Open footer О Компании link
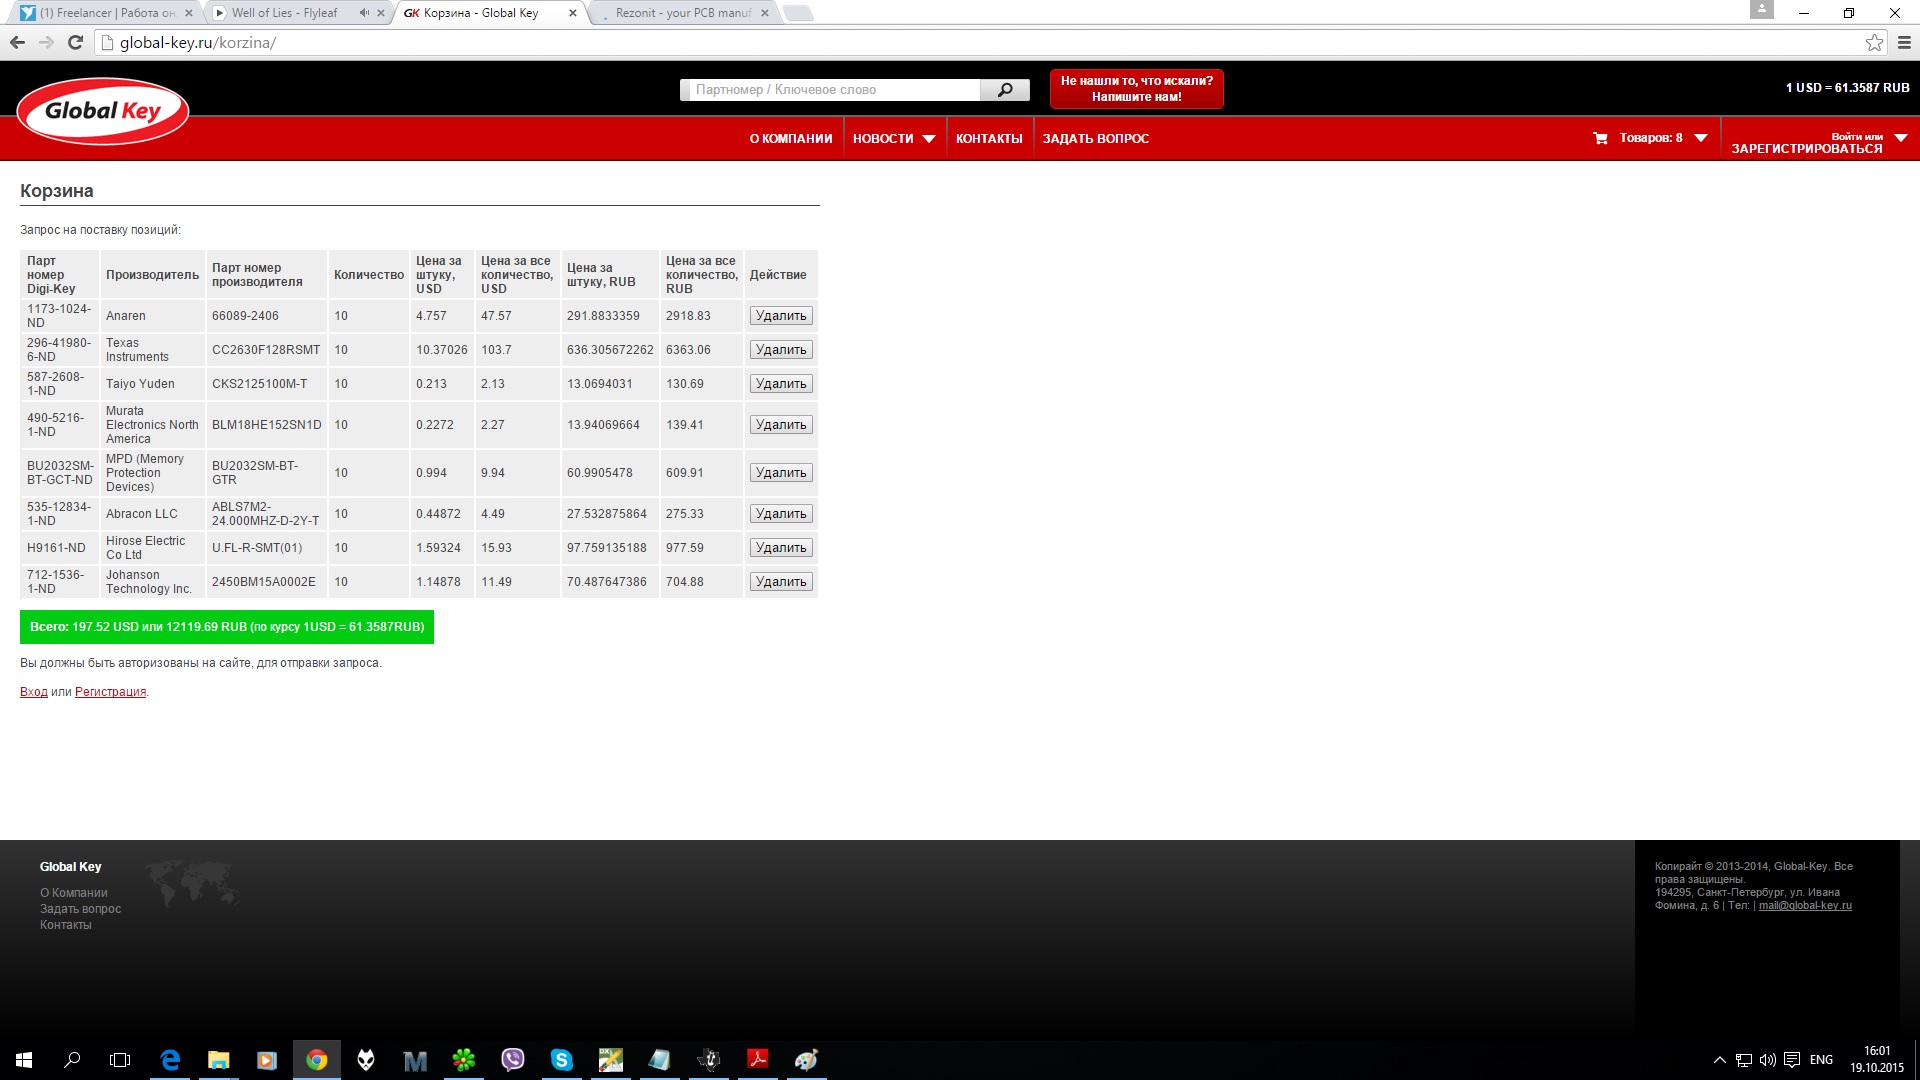 click(x=74, y=893)
